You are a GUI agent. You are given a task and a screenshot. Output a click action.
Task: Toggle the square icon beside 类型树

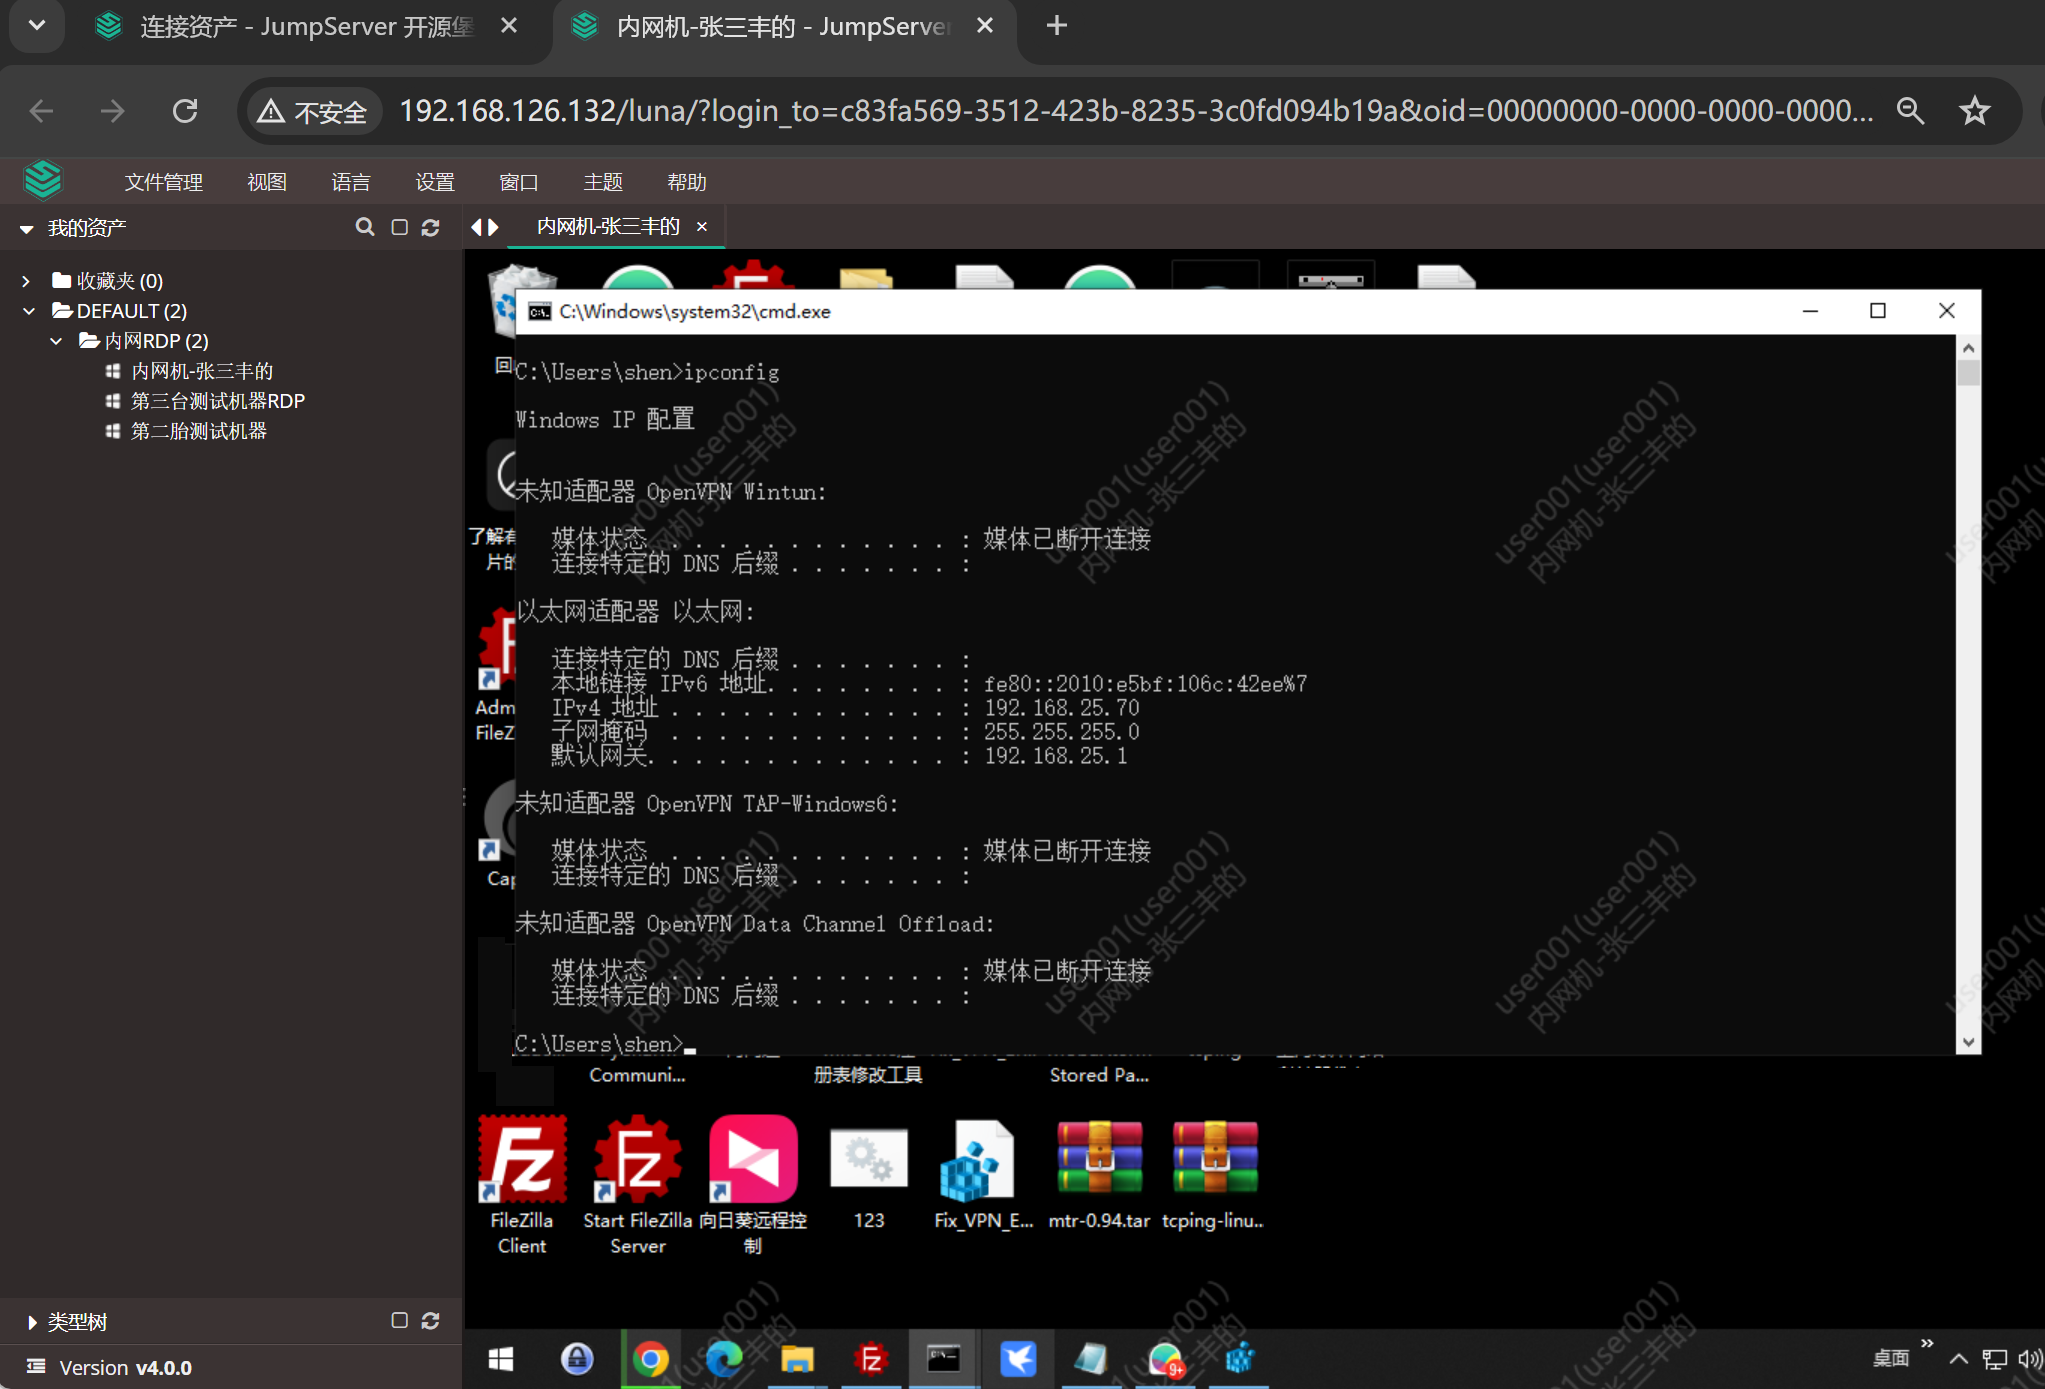[x=400, y=1320]
